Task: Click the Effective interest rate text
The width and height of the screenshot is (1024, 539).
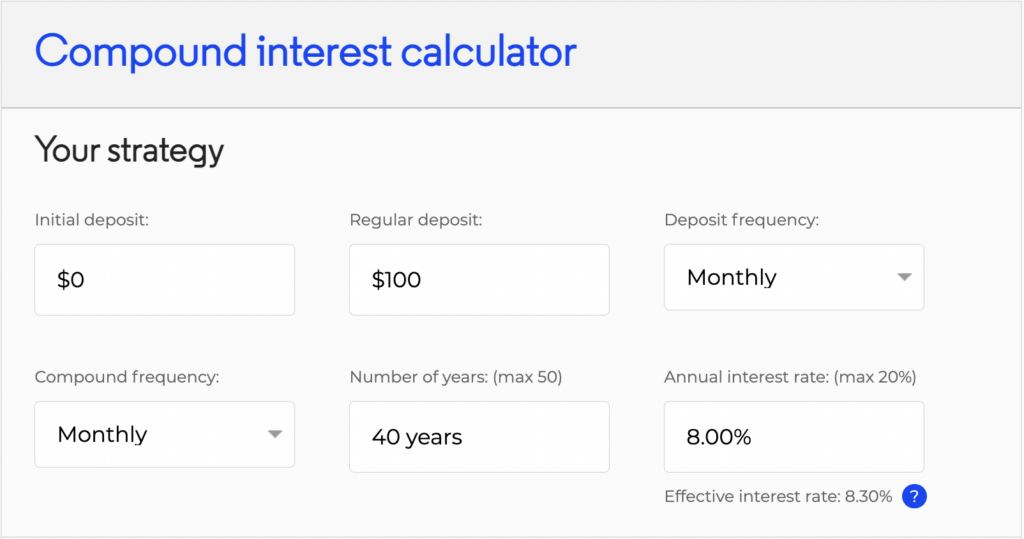Action: pyautogui.click(x=750, y=497)
